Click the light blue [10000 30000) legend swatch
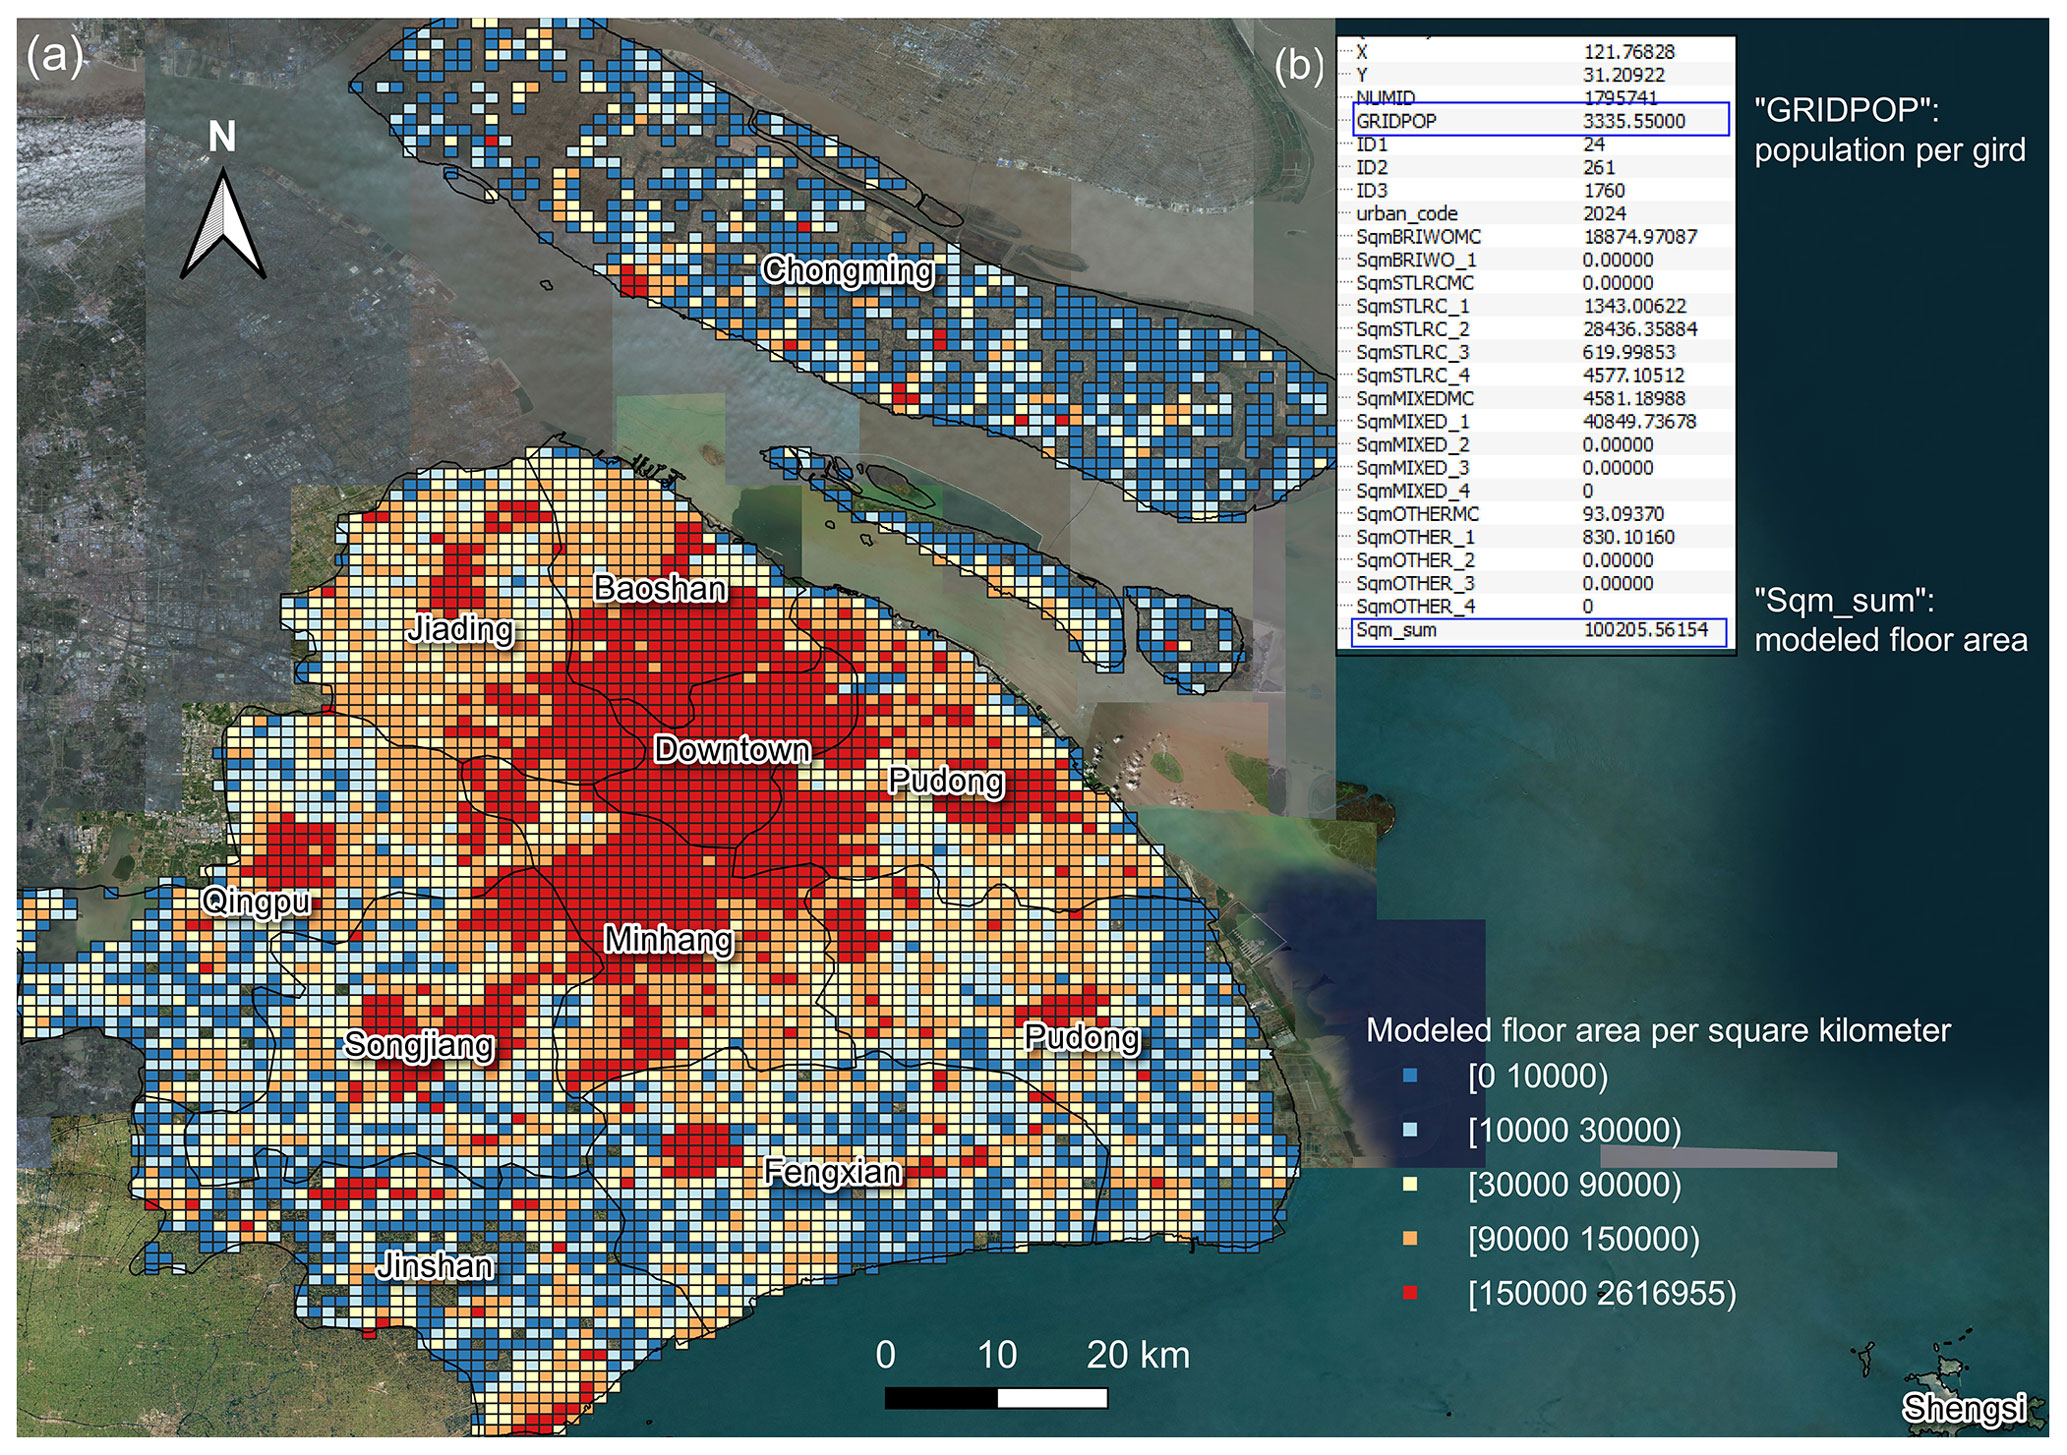This screenshot has width=2067, height=1455. click(x=1411, y=1130)
